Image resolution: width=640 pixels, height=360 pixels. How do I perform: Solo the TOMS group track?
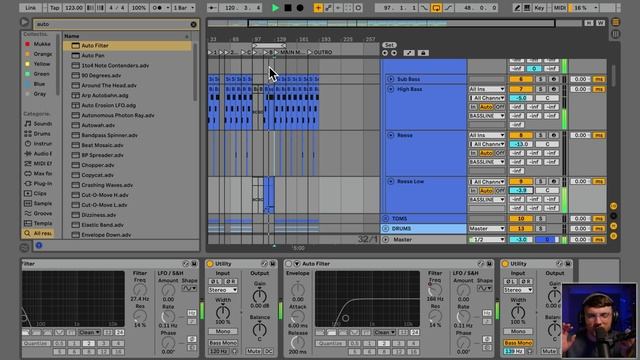540,219
